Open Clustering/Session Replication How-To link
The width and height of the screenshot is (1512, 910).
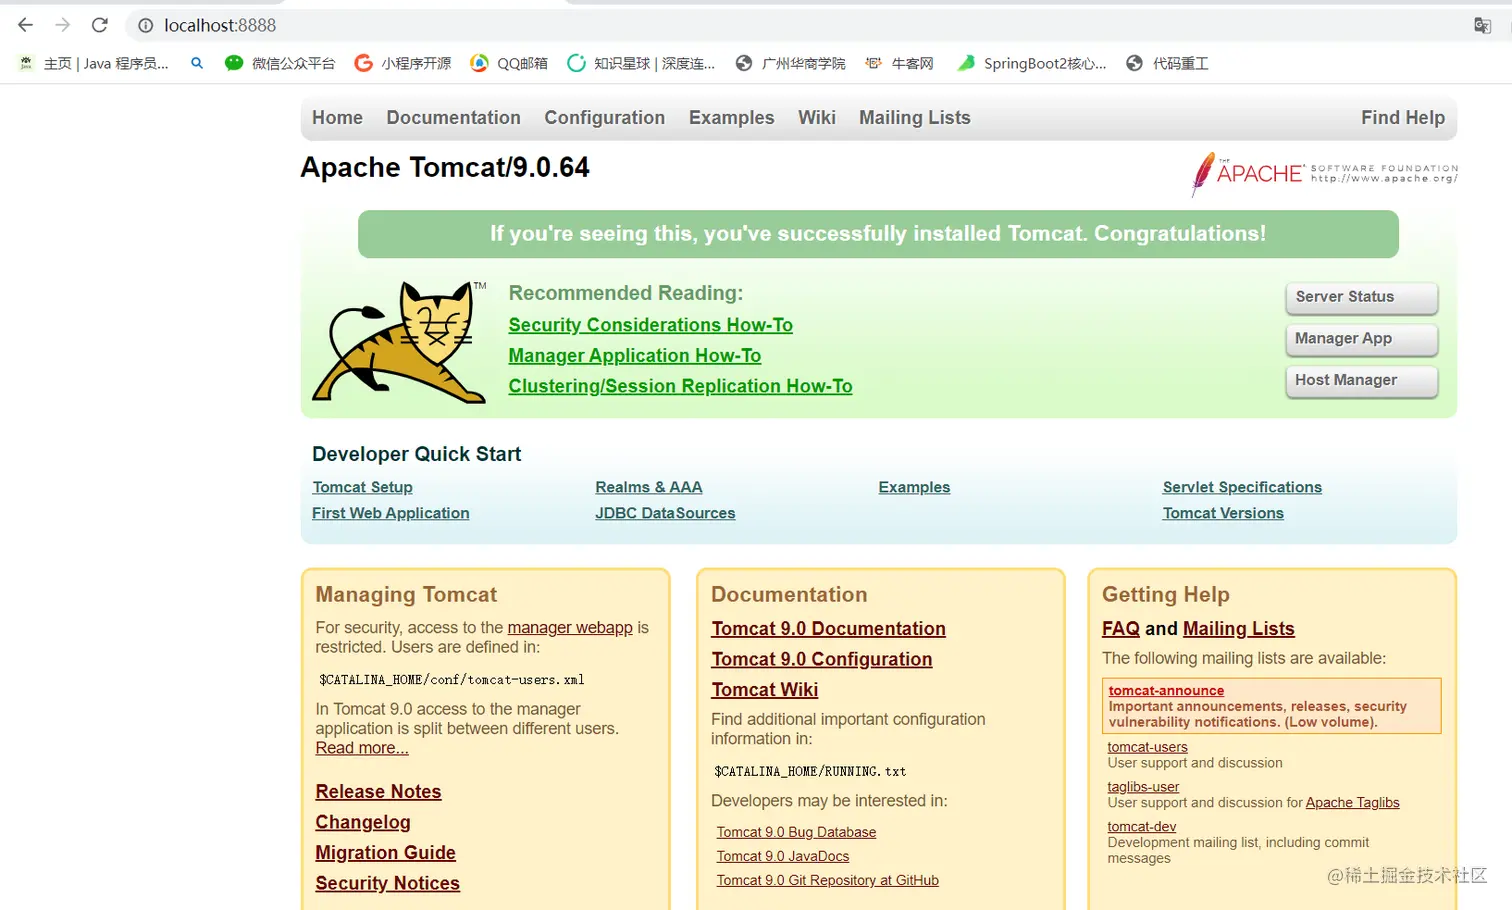click(680, 386)
